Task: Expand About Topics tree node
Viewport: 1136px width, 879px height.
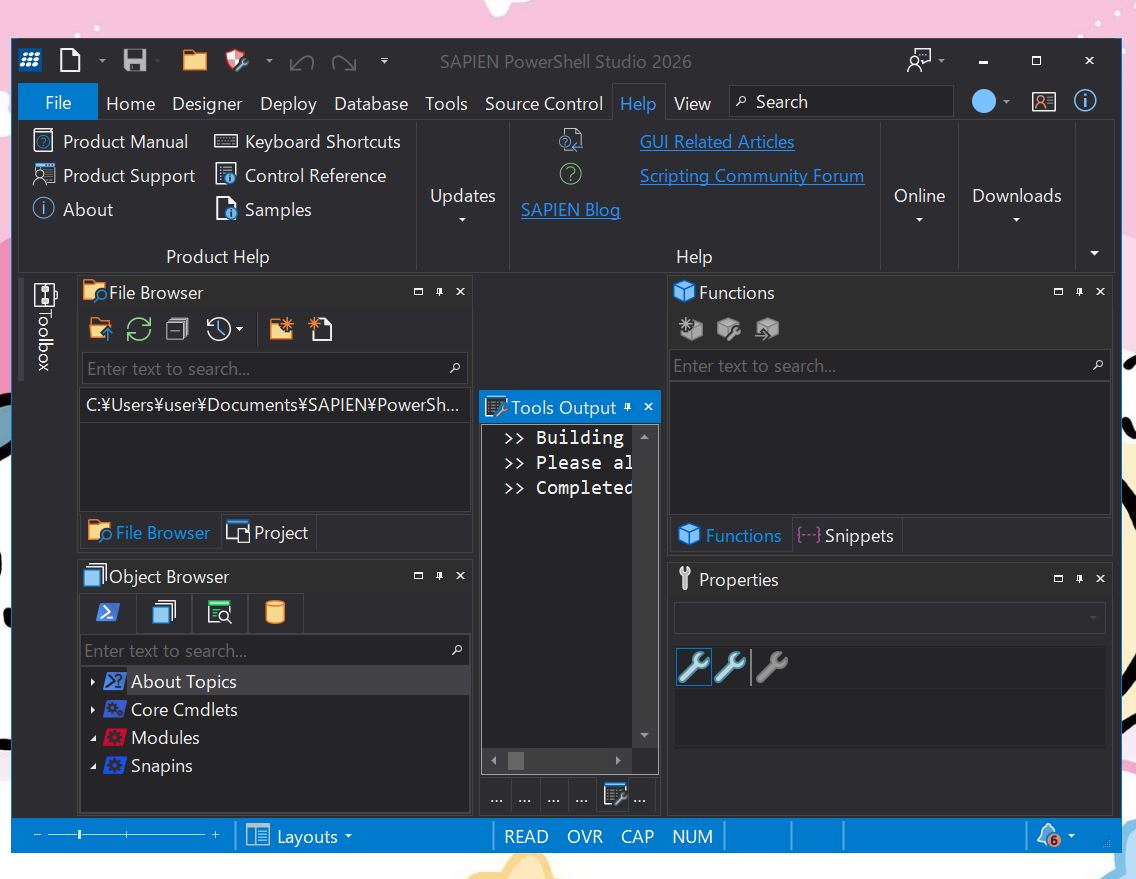Action: (93, 682)
